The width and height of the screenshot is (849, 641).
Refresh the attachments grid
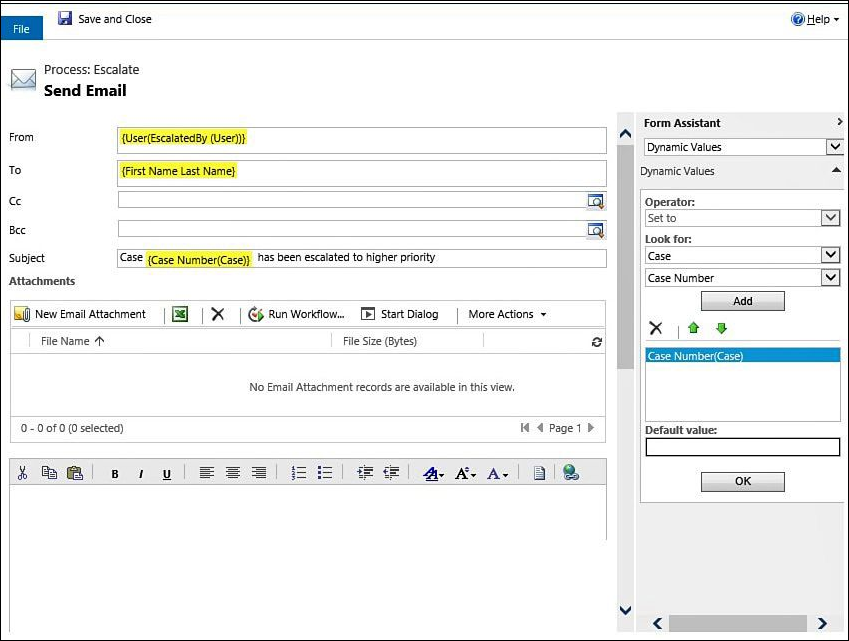(x=597, y=342)
